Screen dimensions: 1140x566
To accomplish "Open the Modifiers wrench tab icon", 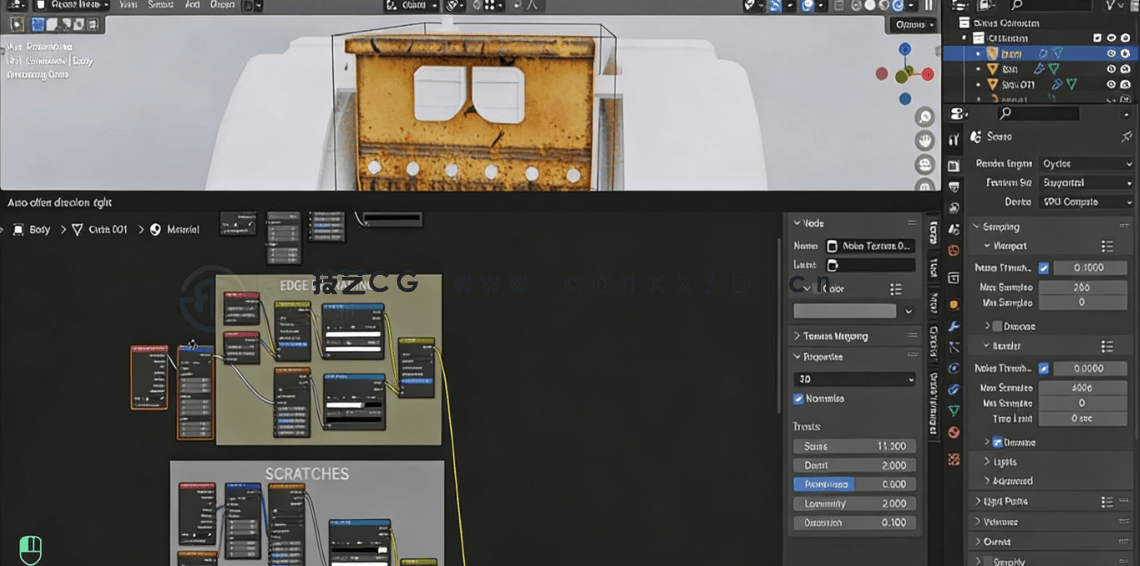I will tap(954, 326).
